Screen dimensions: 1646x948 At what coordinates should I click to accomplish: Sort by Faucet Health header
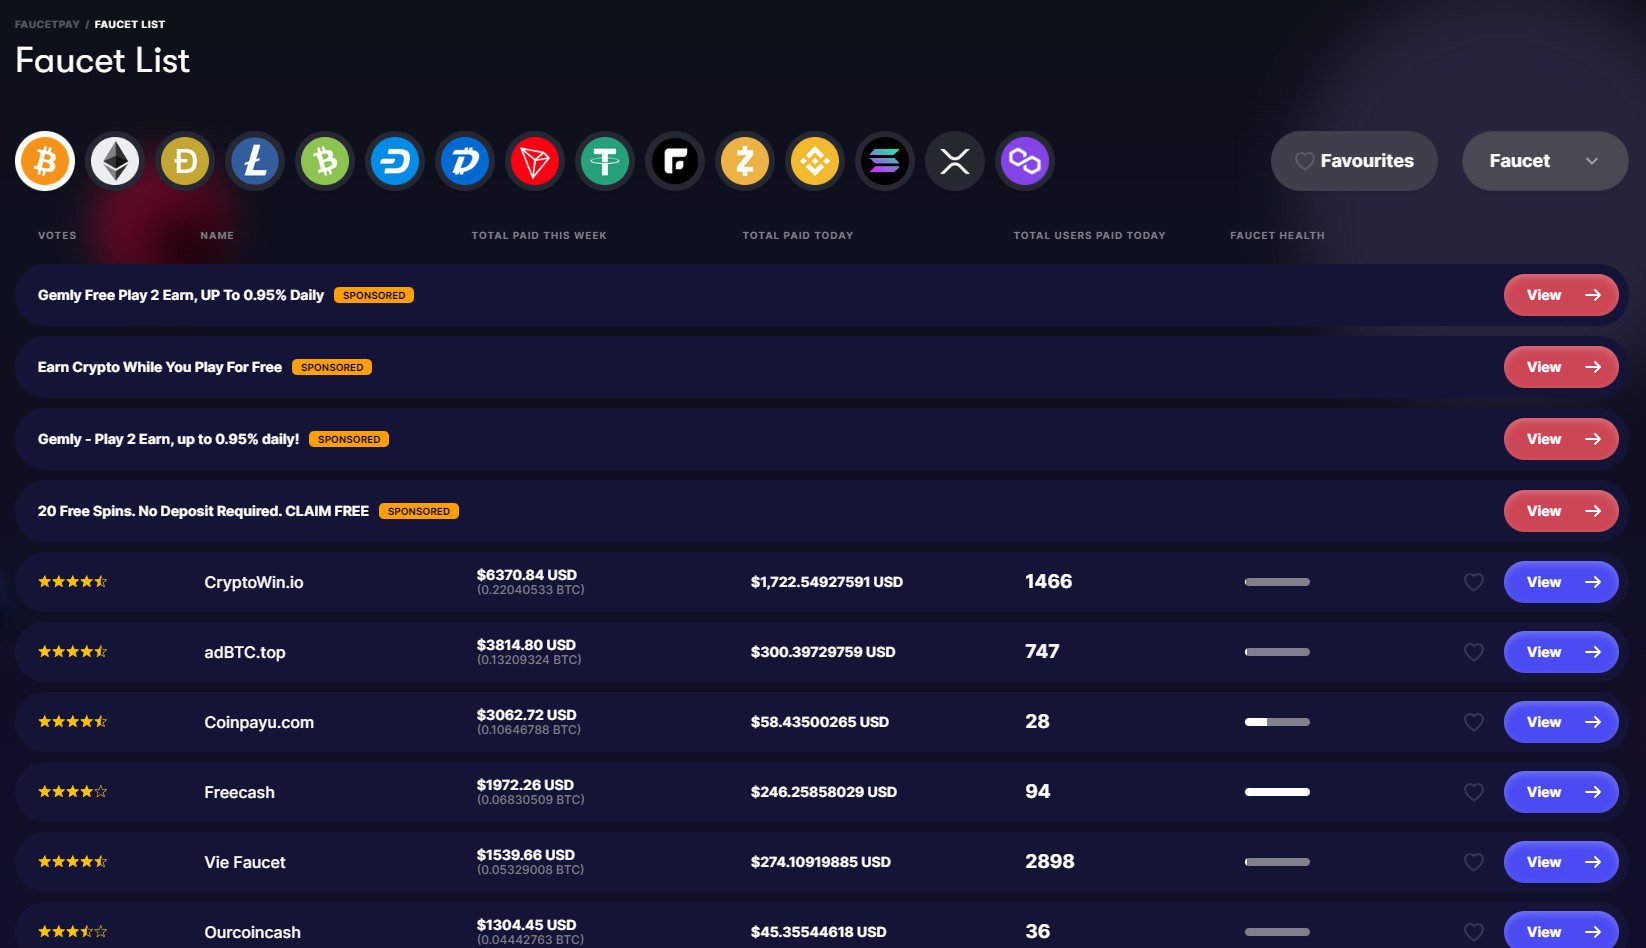coord(1277,236)
